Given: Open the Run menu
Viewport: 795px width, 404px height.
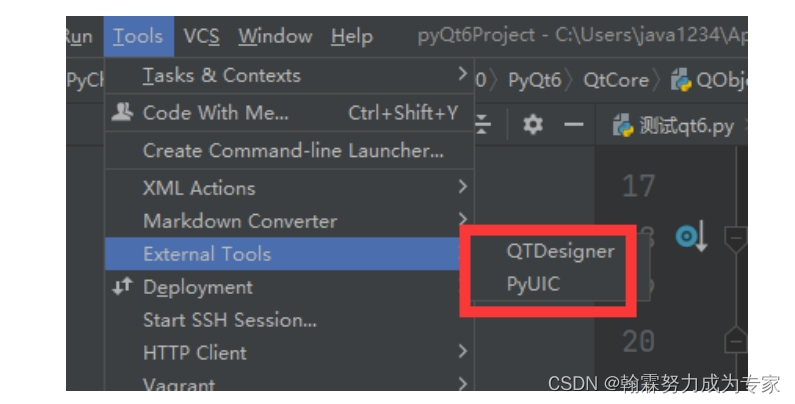Looking at the screenshot, I should pos(79,36).
